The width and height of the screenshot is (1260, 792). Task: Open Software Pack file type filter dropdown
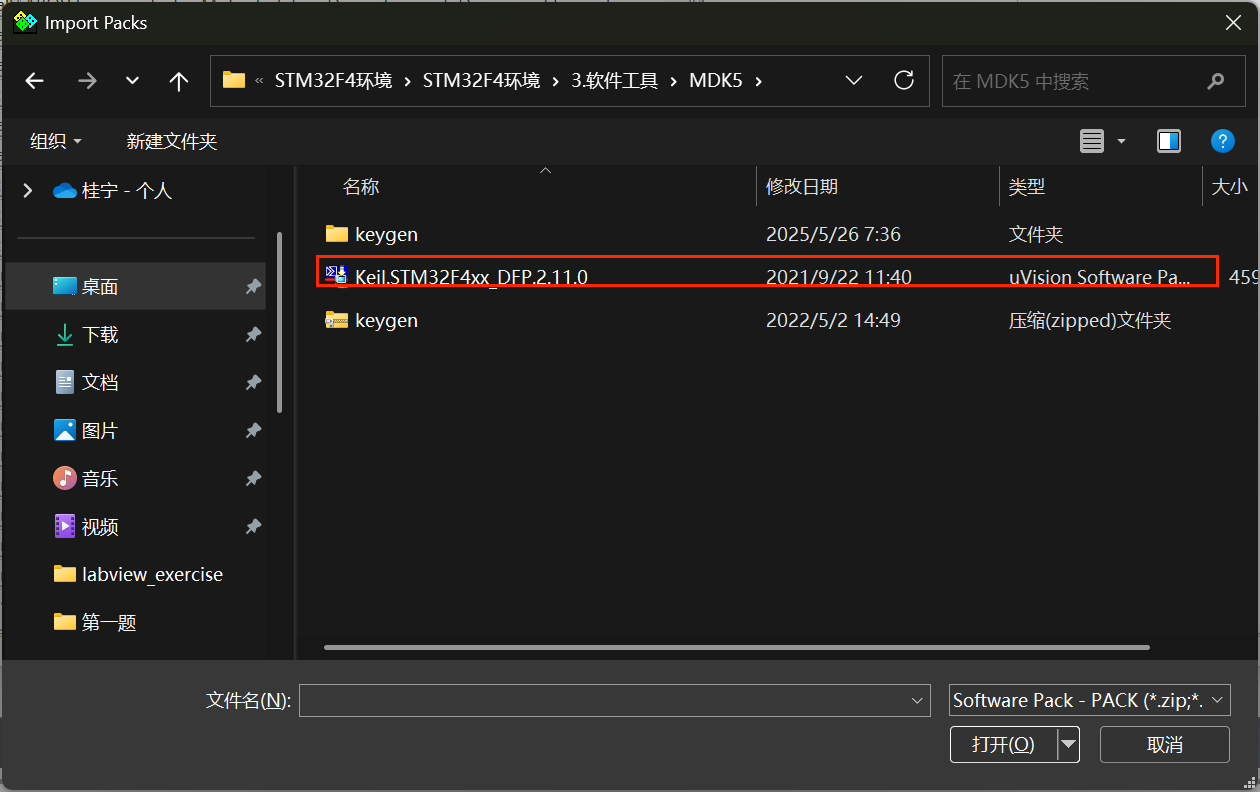point(1090,700)
